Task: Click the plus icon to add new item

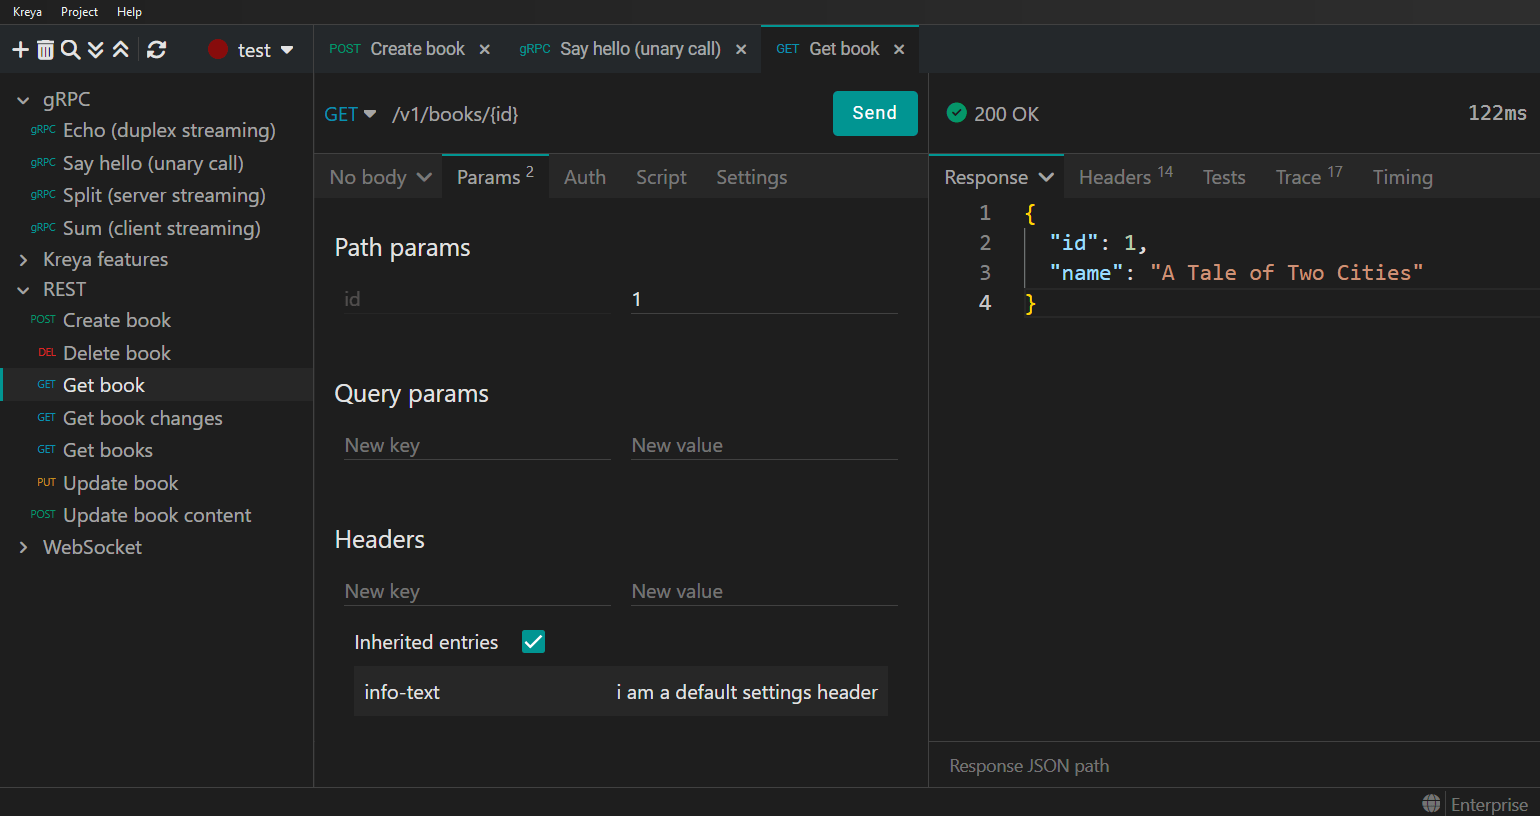Action: pyautogui.click(x=20, y=50)
